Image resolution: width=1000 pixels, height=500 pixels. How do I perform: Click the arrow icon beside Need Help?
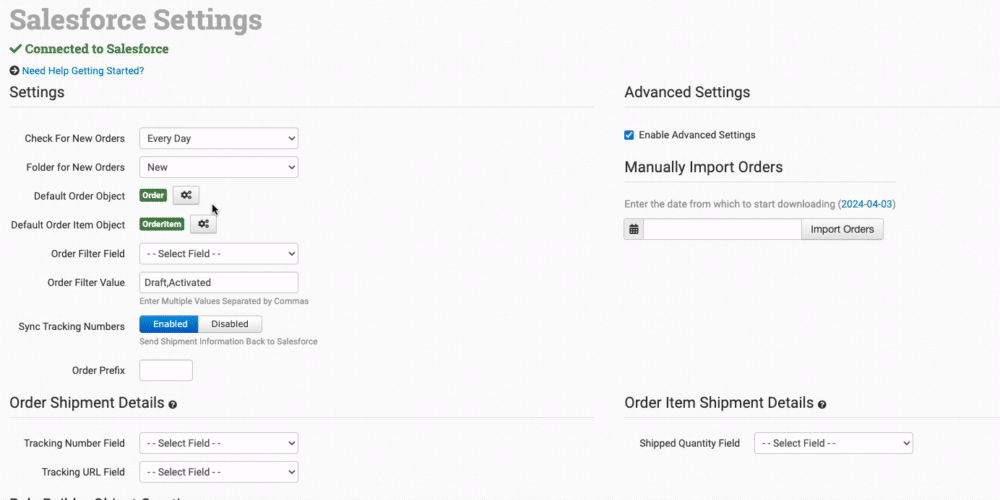coord(14,71)
